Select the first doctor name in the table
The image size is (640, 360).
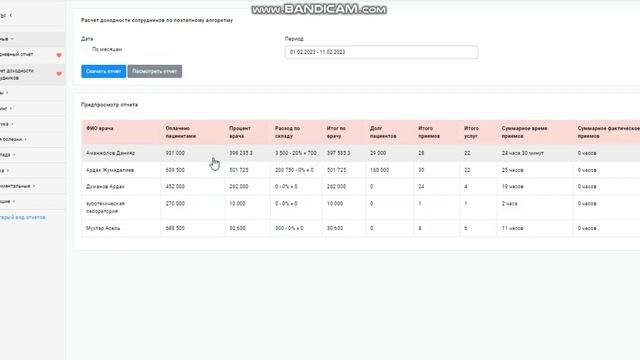110,153
